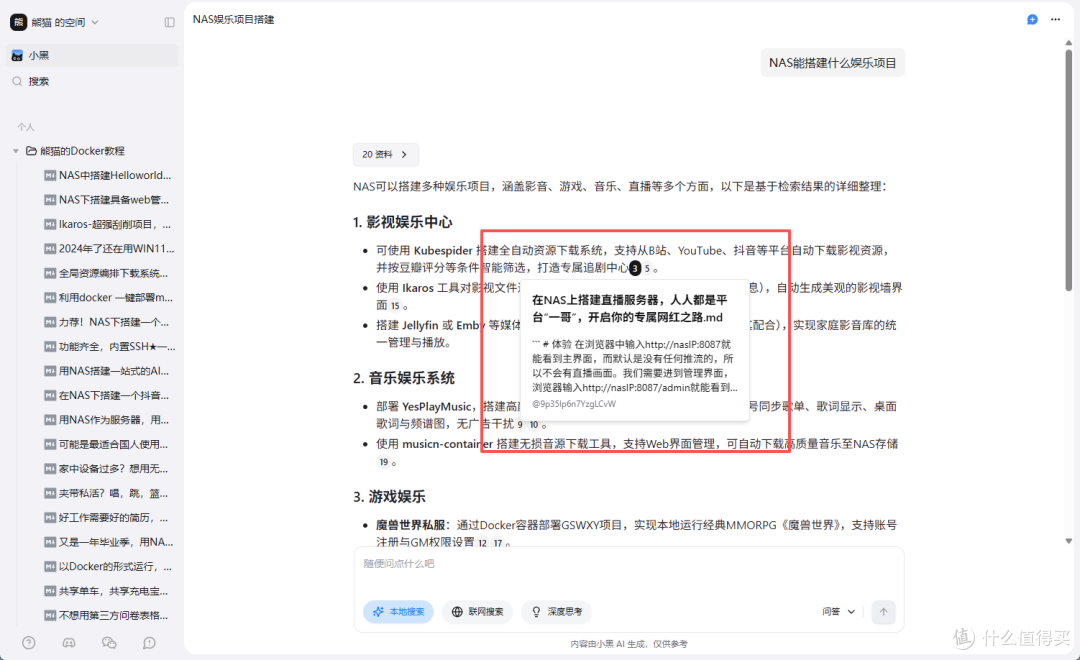The image size is (1080, 660).
Task: Open note 力荐！NAS下搭建一个
Action: [x=108, y=322]
